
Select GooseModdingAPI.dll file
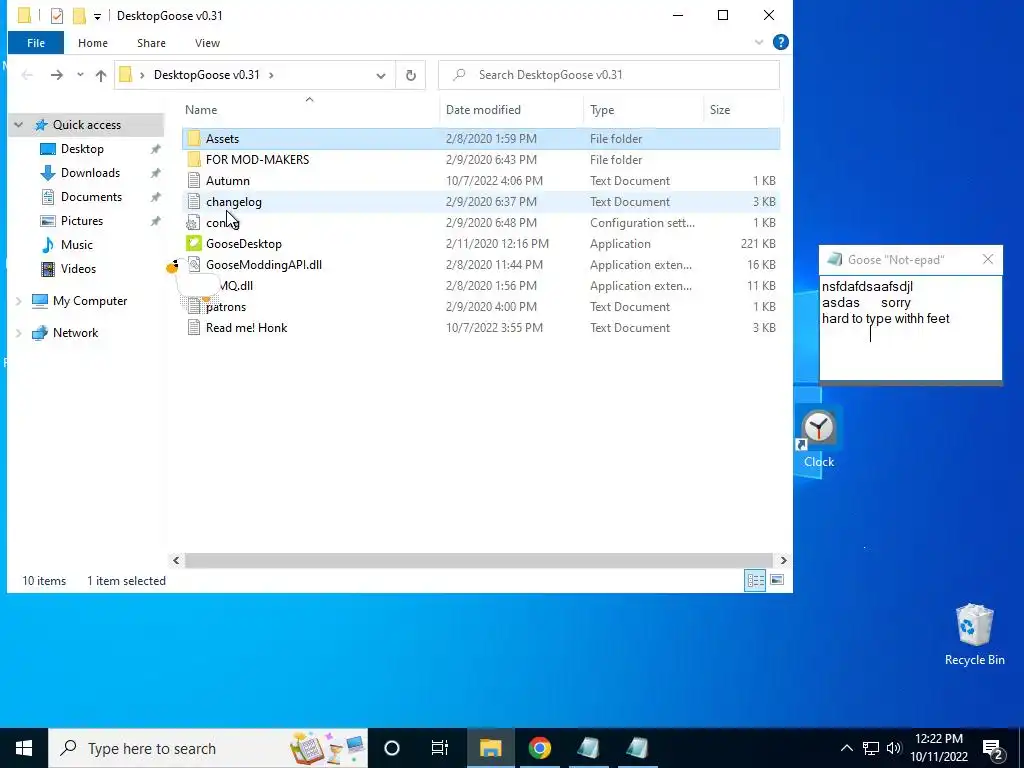(x=263, y=264)
